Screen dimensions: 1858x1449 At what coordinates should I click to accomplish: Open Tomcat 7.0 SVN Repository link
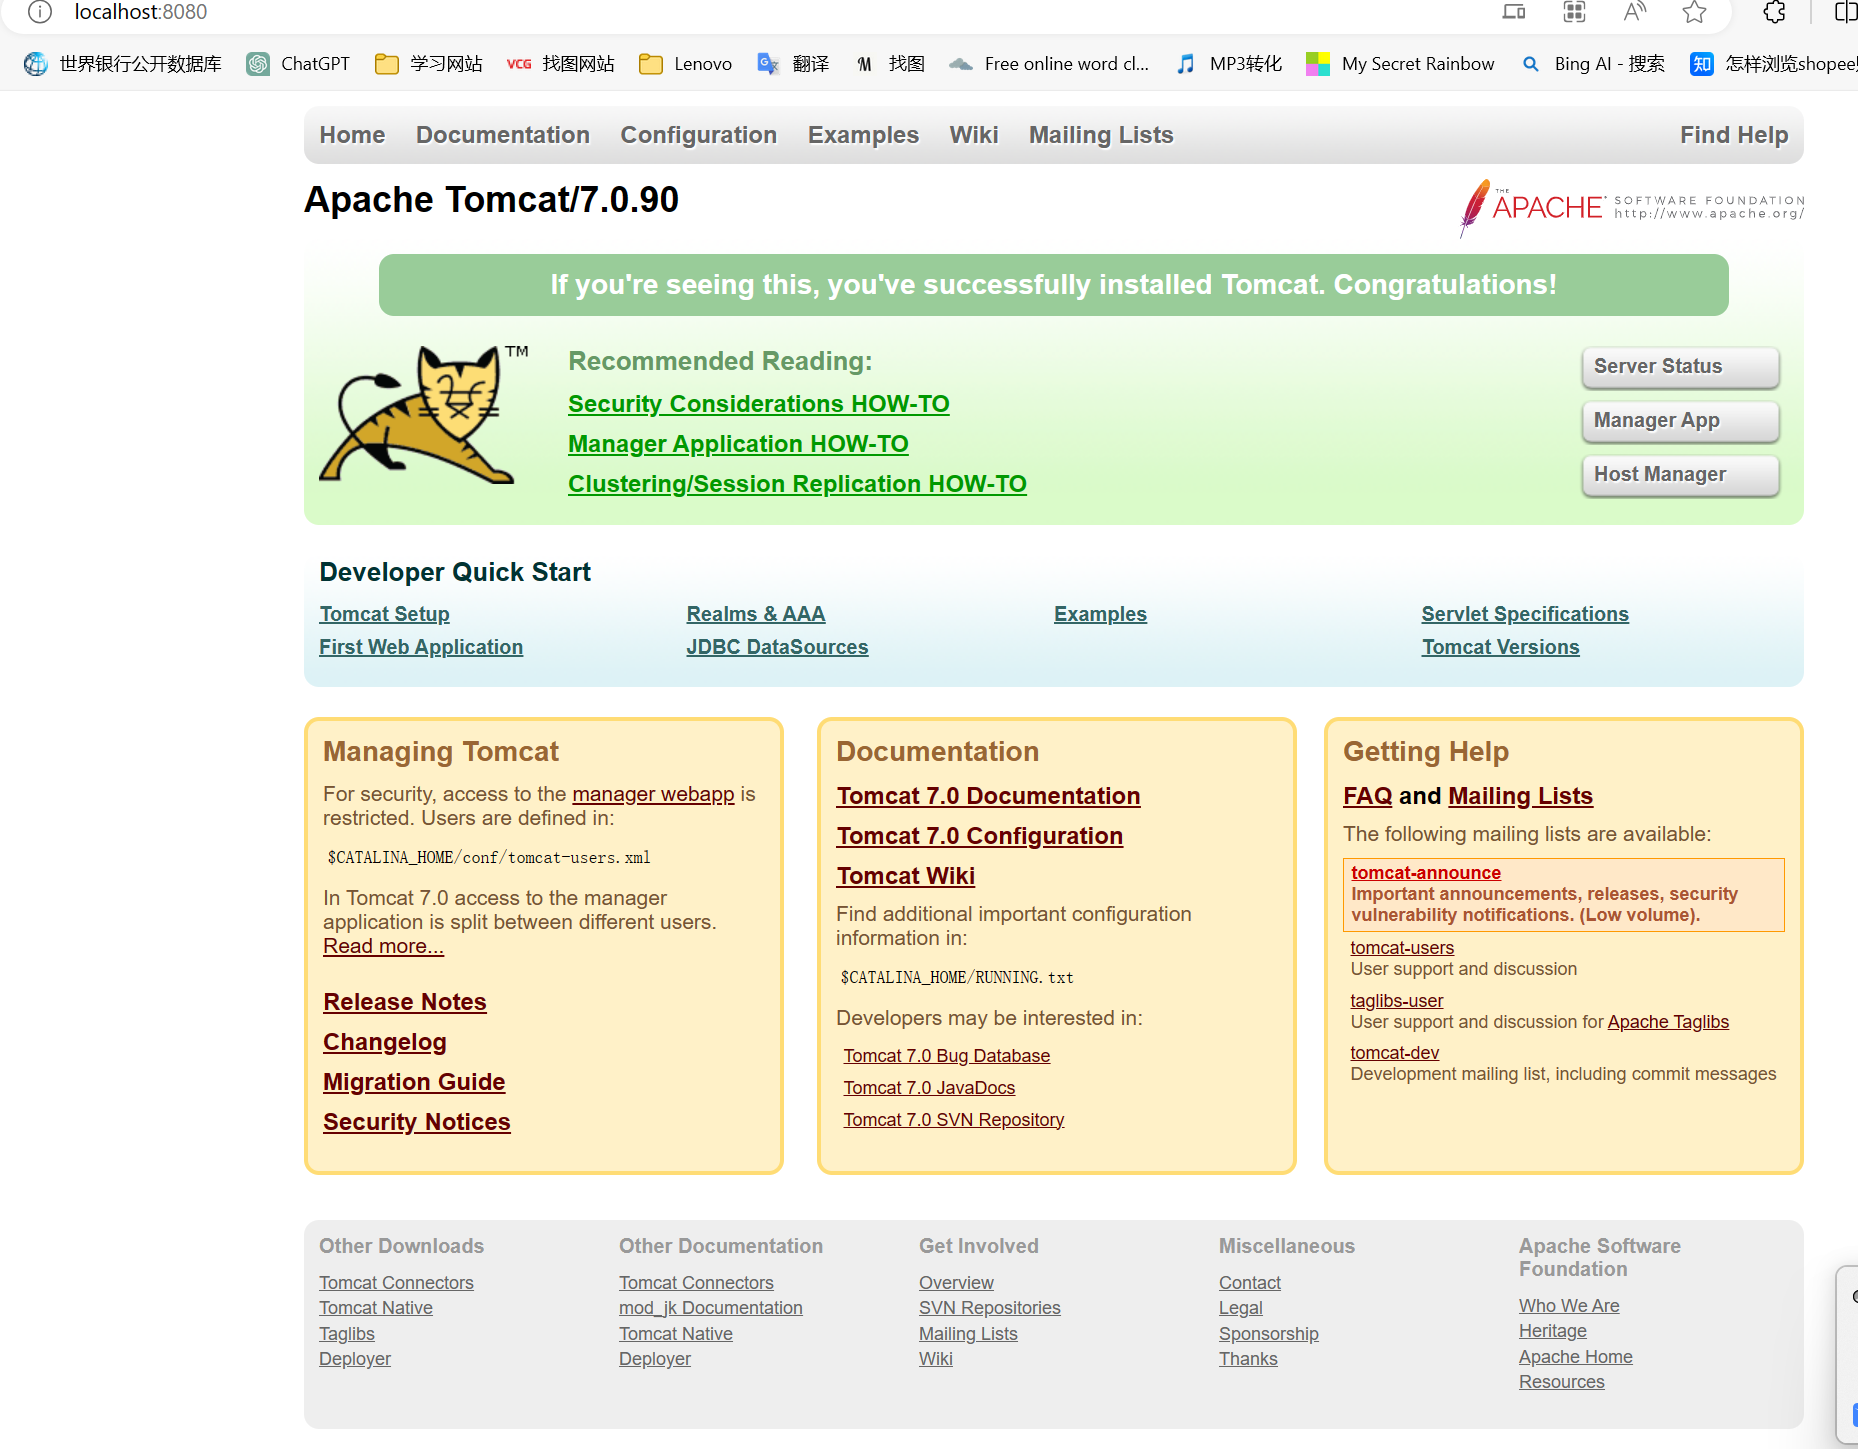coord(953,1120)
